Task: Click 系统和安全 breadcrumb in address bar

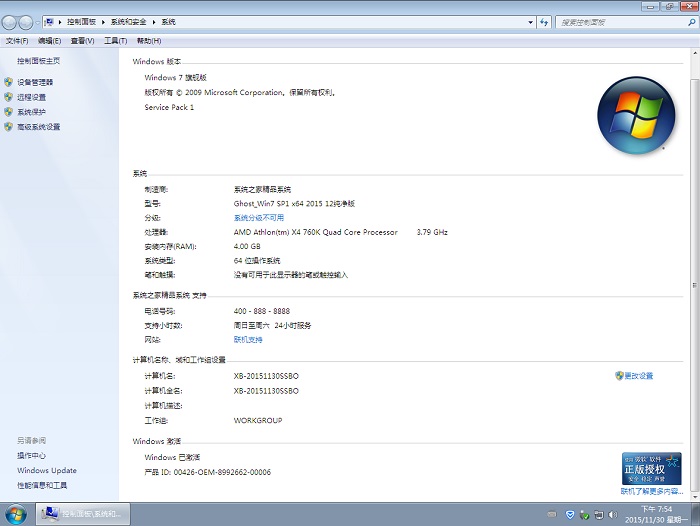Action: click(x=128, y=22)
